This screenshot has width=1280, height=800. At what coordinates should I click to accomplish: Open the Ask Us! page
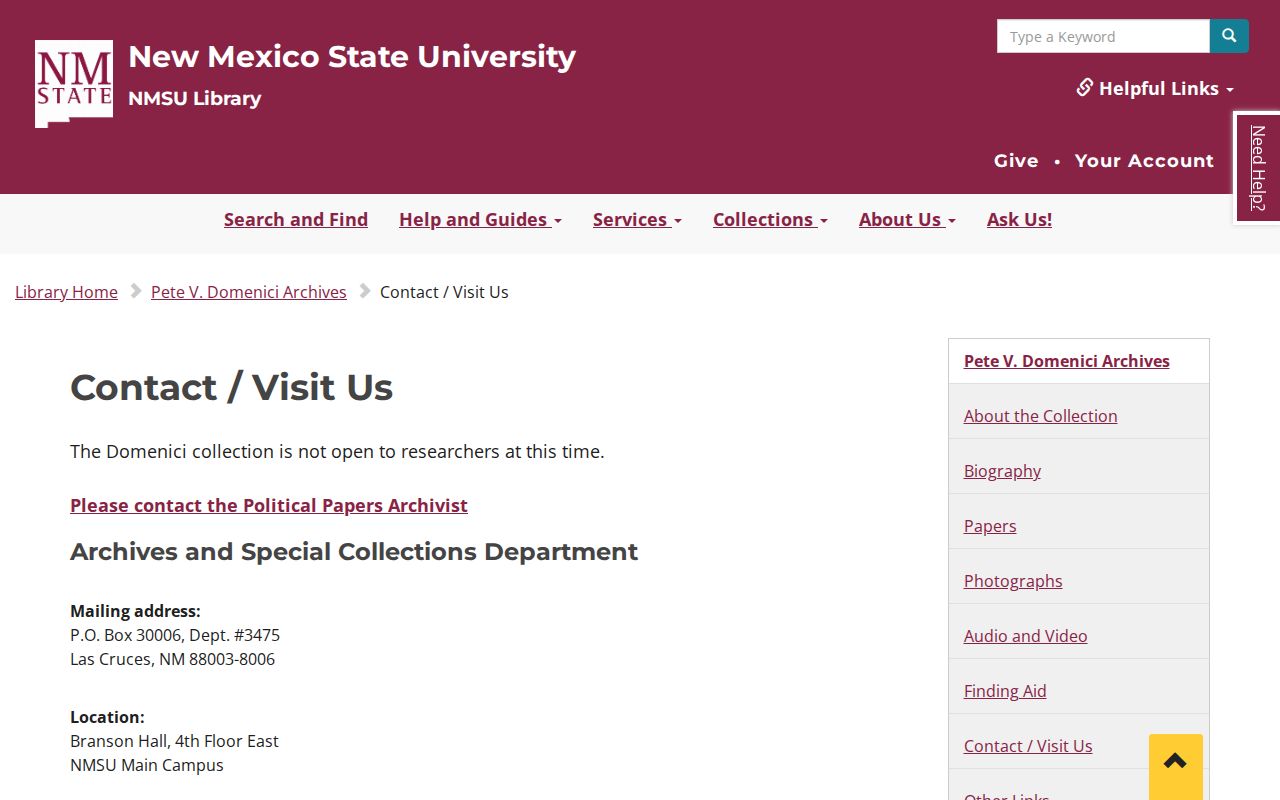click(1019, 219)
